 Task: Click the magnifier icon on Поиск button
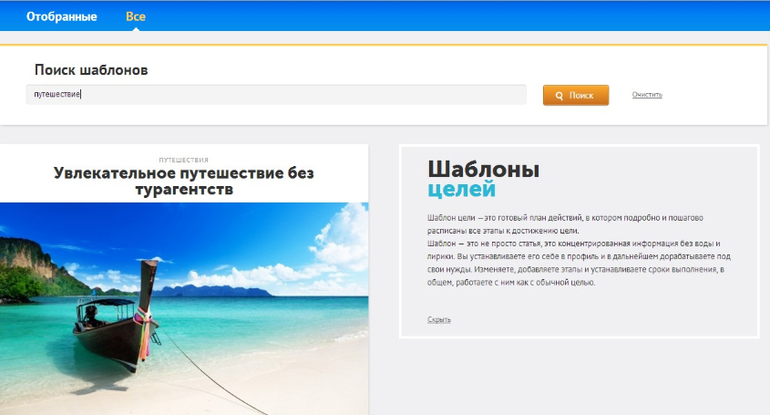pos(559,96)
